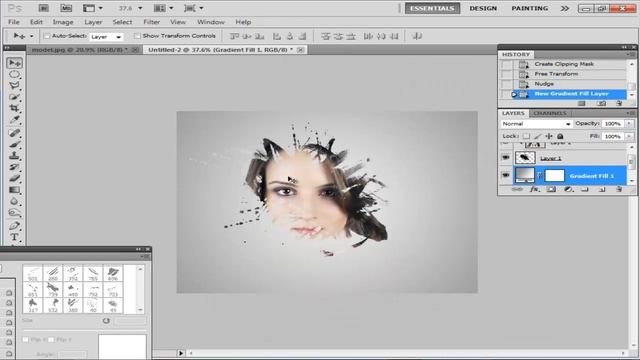
Task: Create new snapshot in History panel
Action: point(601,104)
